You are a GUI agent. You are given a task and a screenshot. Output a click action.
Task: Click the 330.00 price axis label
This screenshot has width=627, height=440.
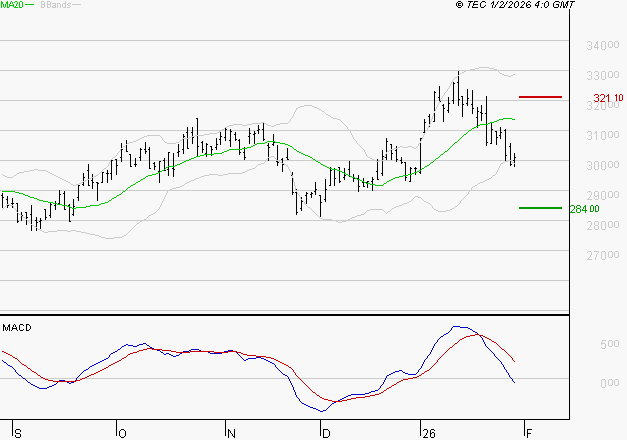pos(603,75)
